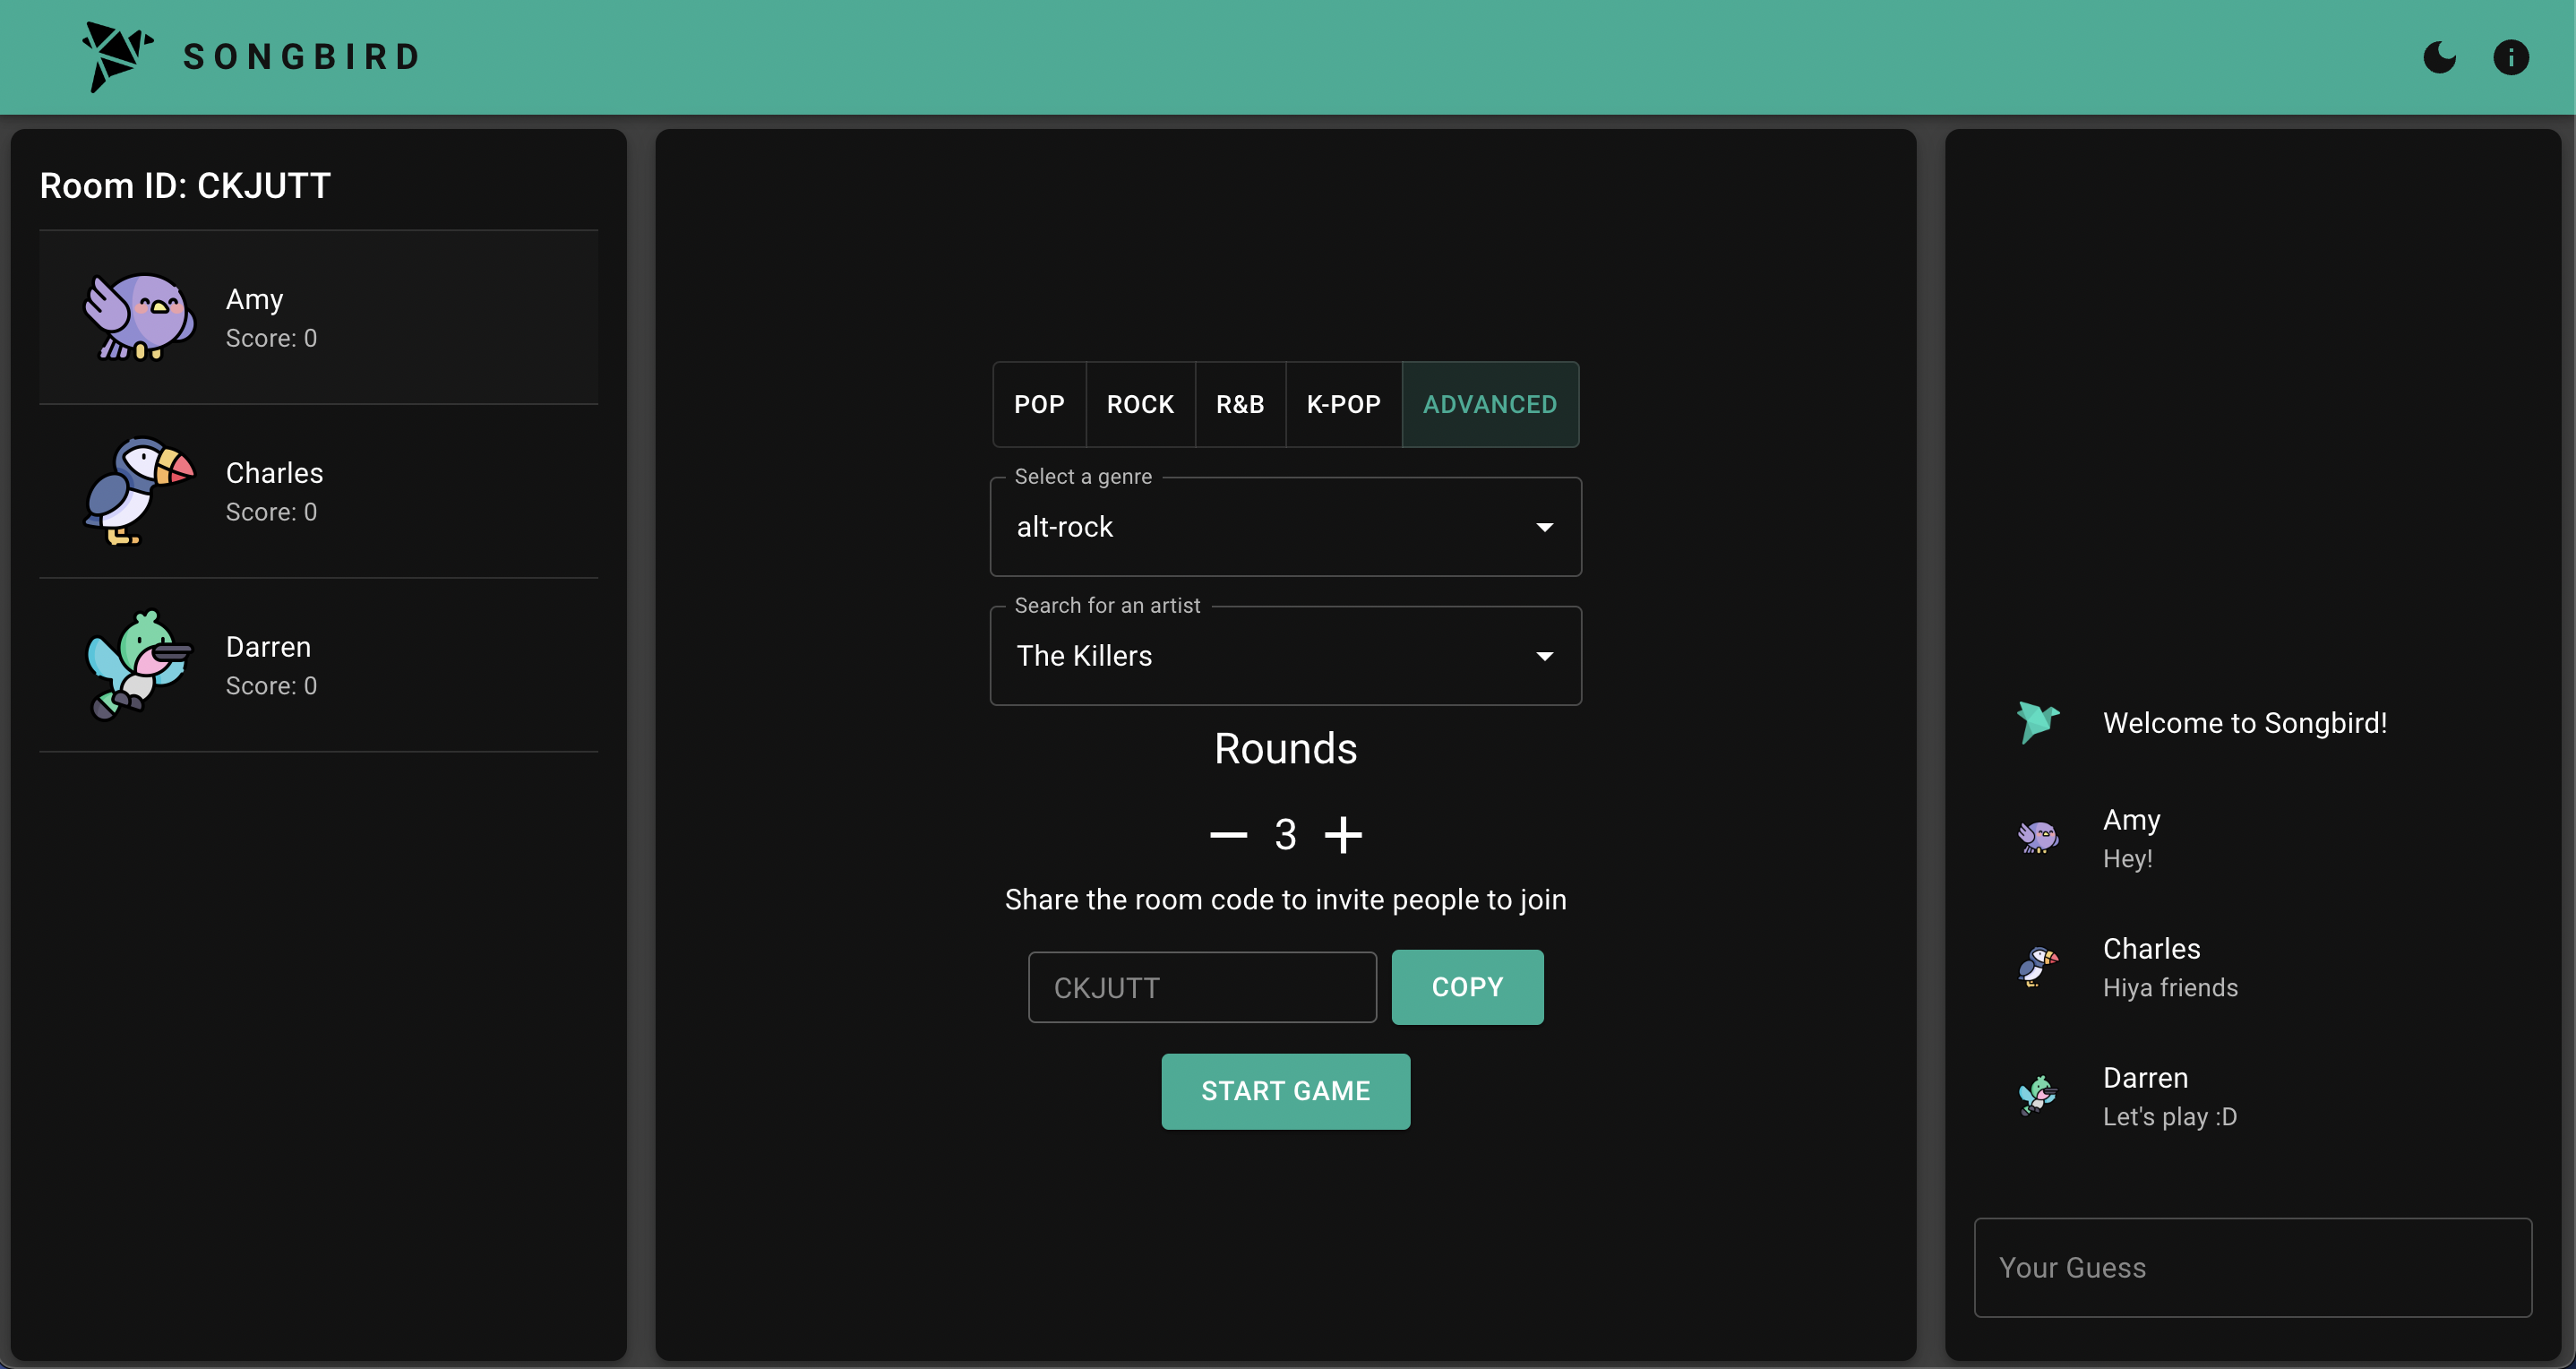The width and height of the screenshot is (2576, 1369).
Task: Click Darren's small avatar in chat
Action: tap(2037, 1096)
